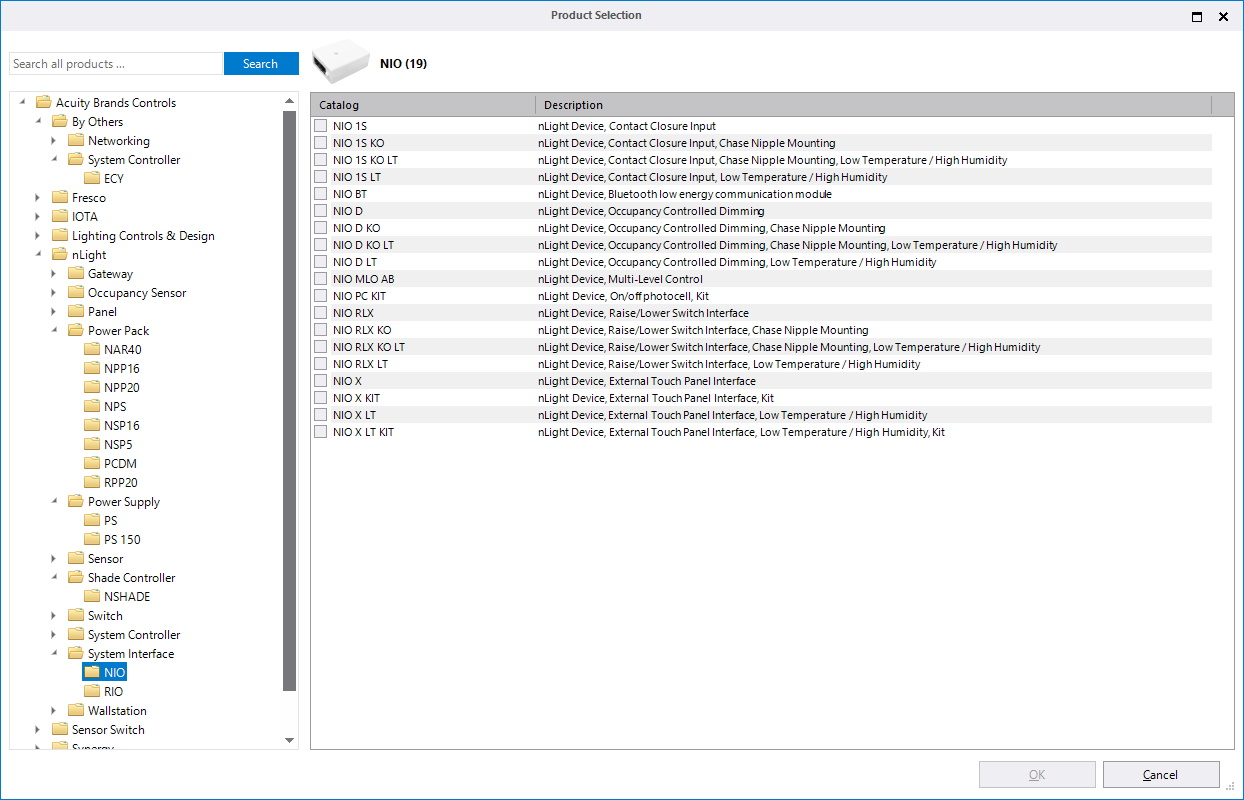
Task: Click the Acuity Brands Controls folder icon
Action: click(x=44, y=103)
